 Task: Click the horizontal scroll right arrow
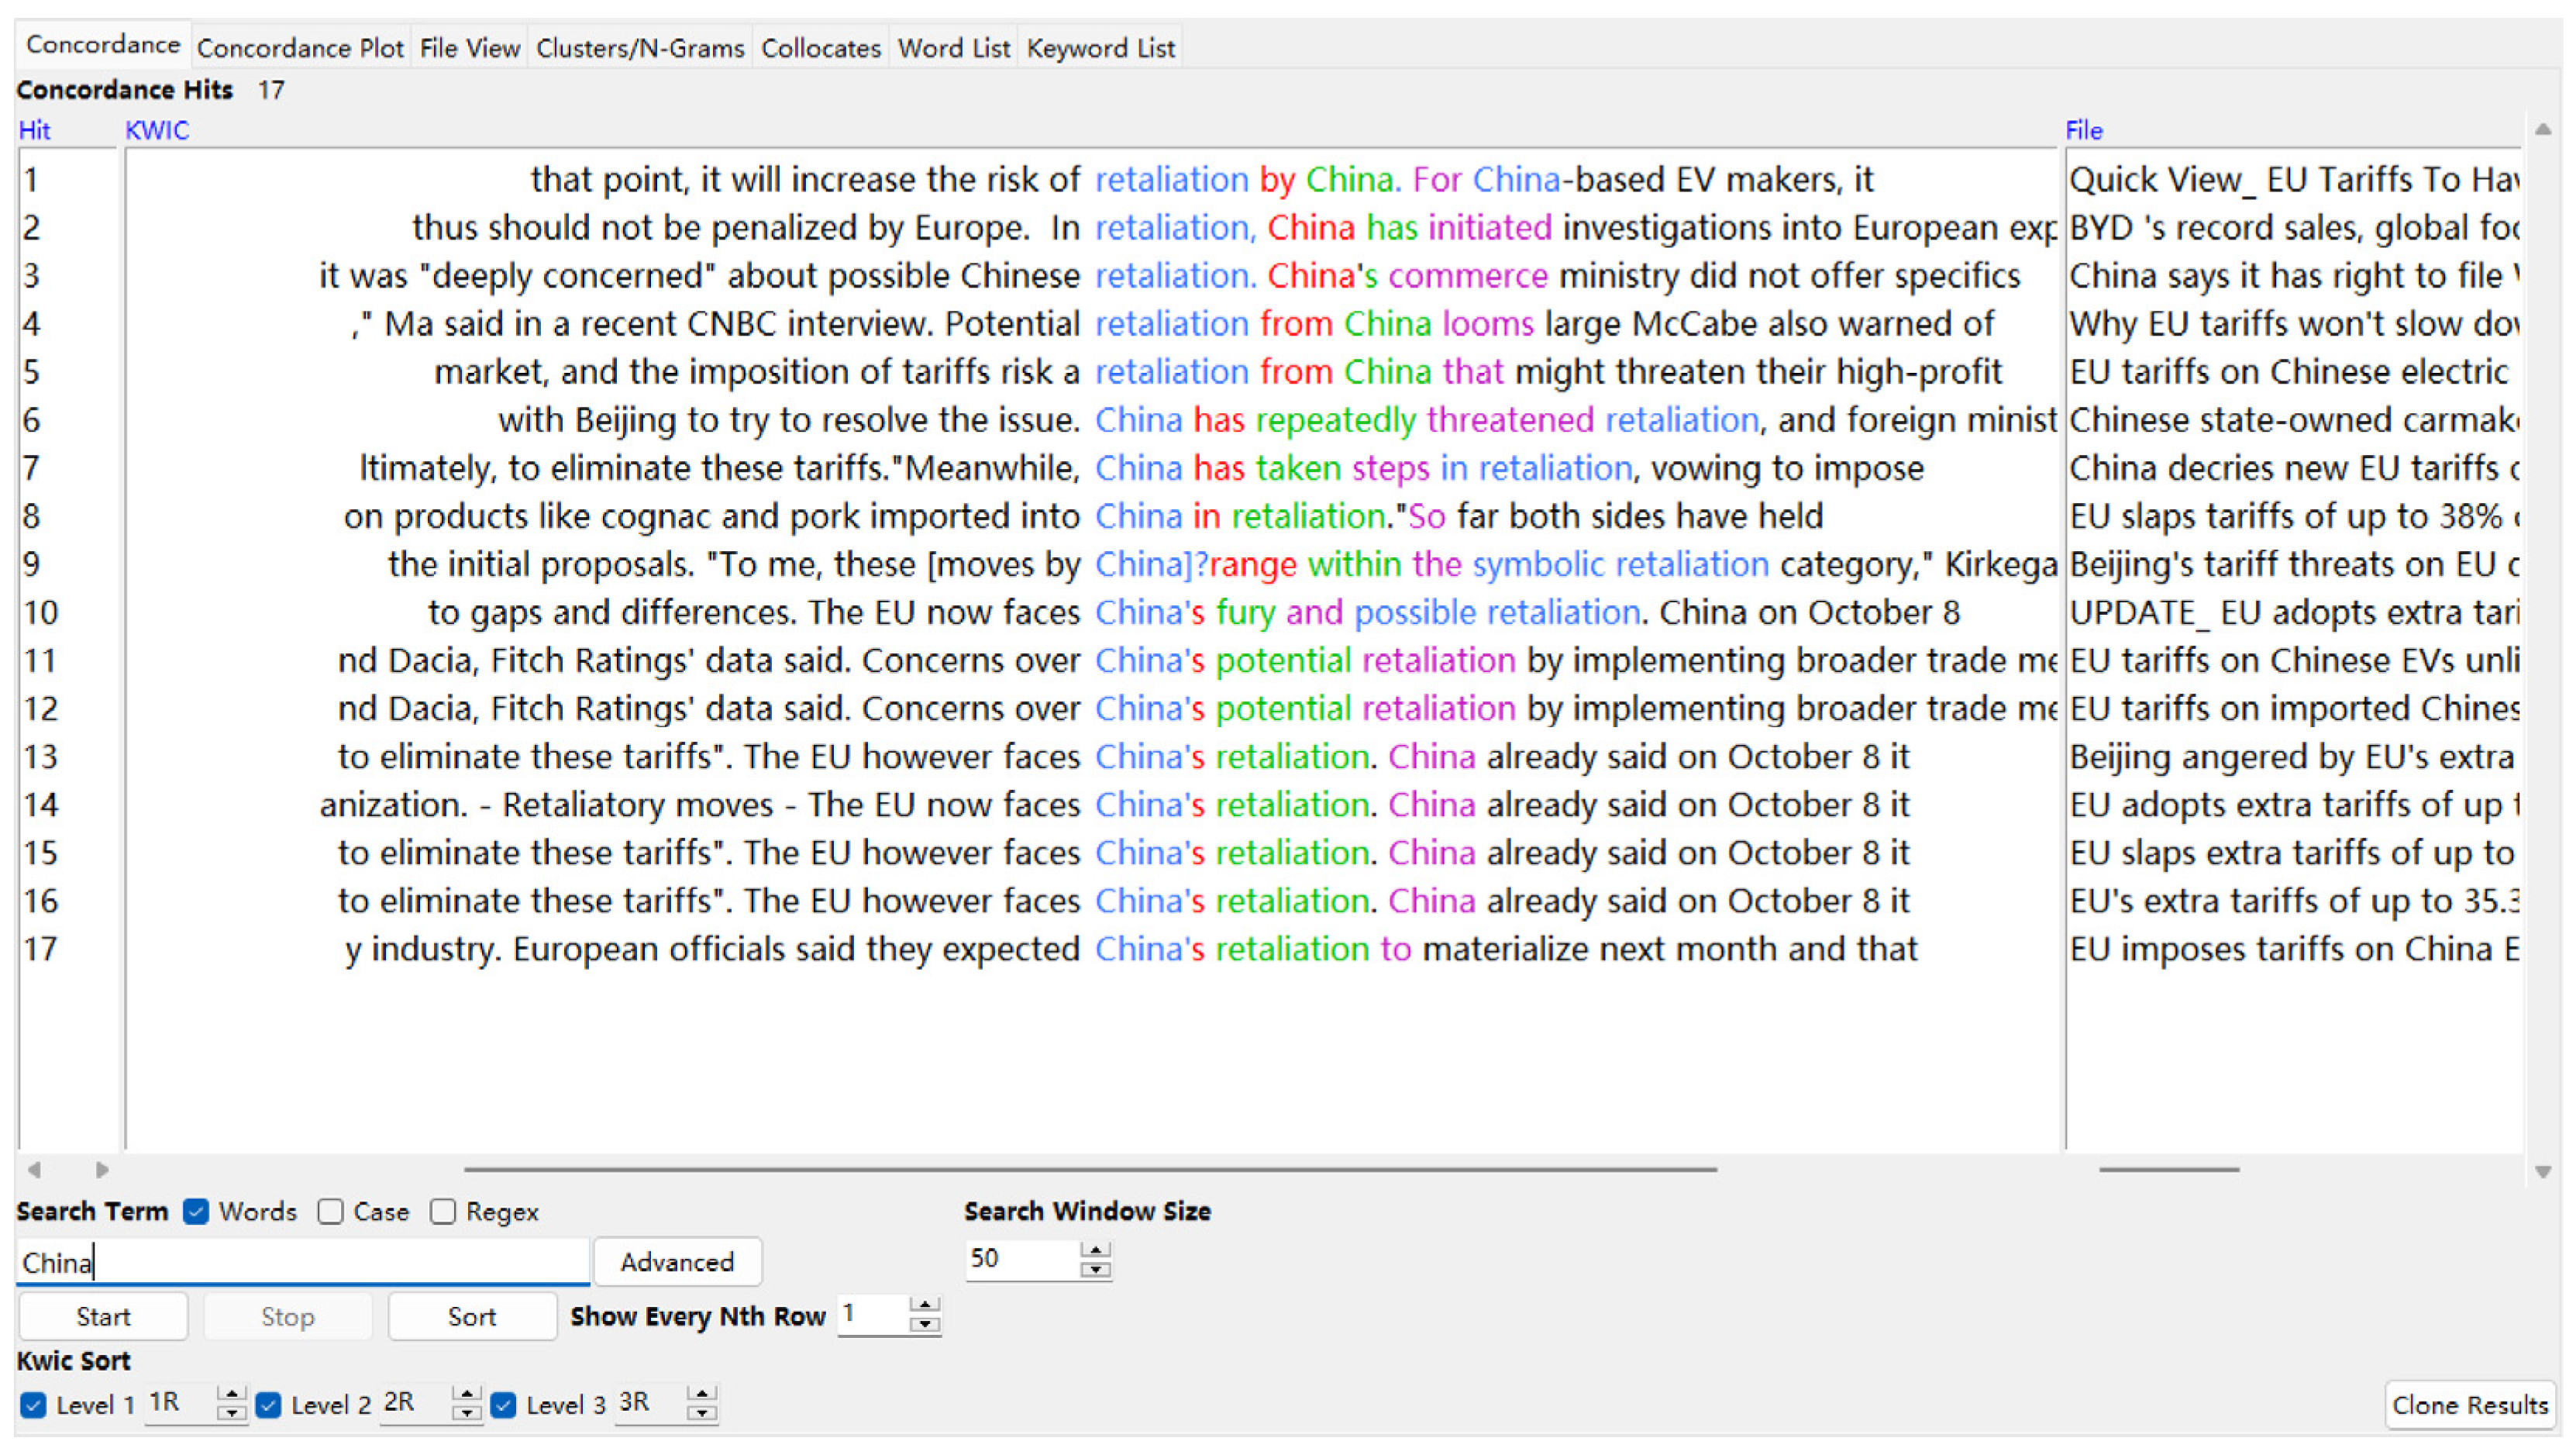(x=102, y=1169)
